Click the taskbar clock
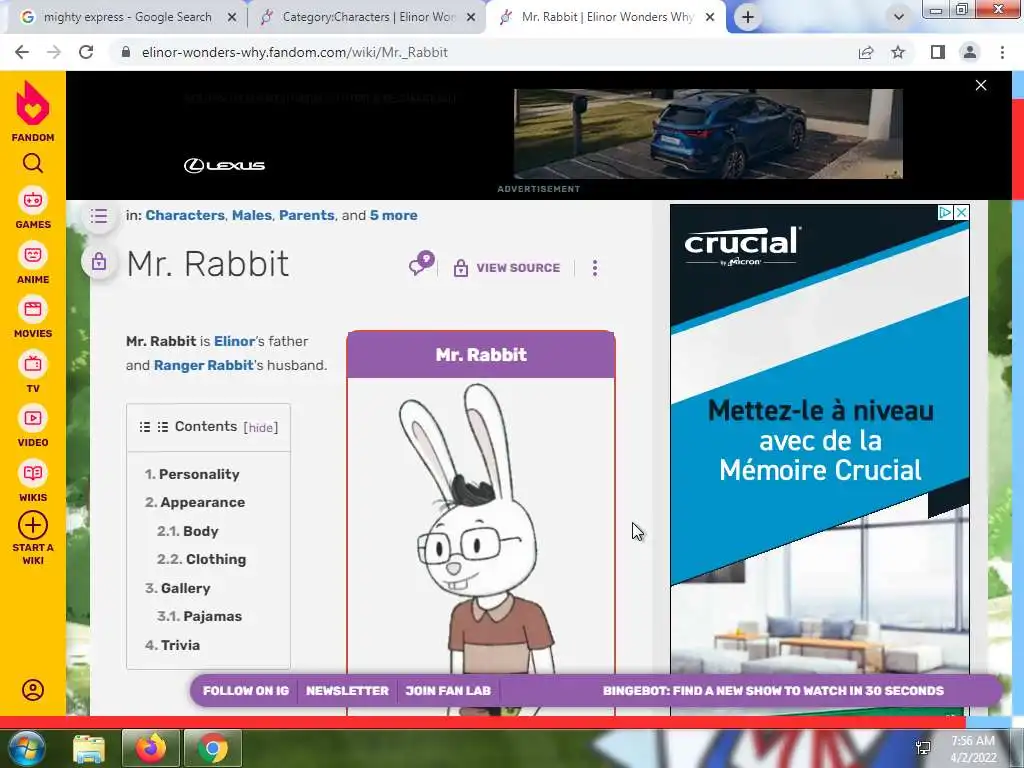The width and height of the screenshot is (1024, 768). tap(973, 749)
